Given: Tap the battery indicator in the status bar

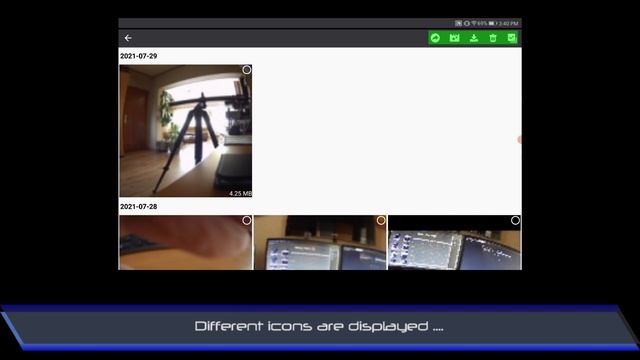Looking at the screenshot, I should [491, 23].
